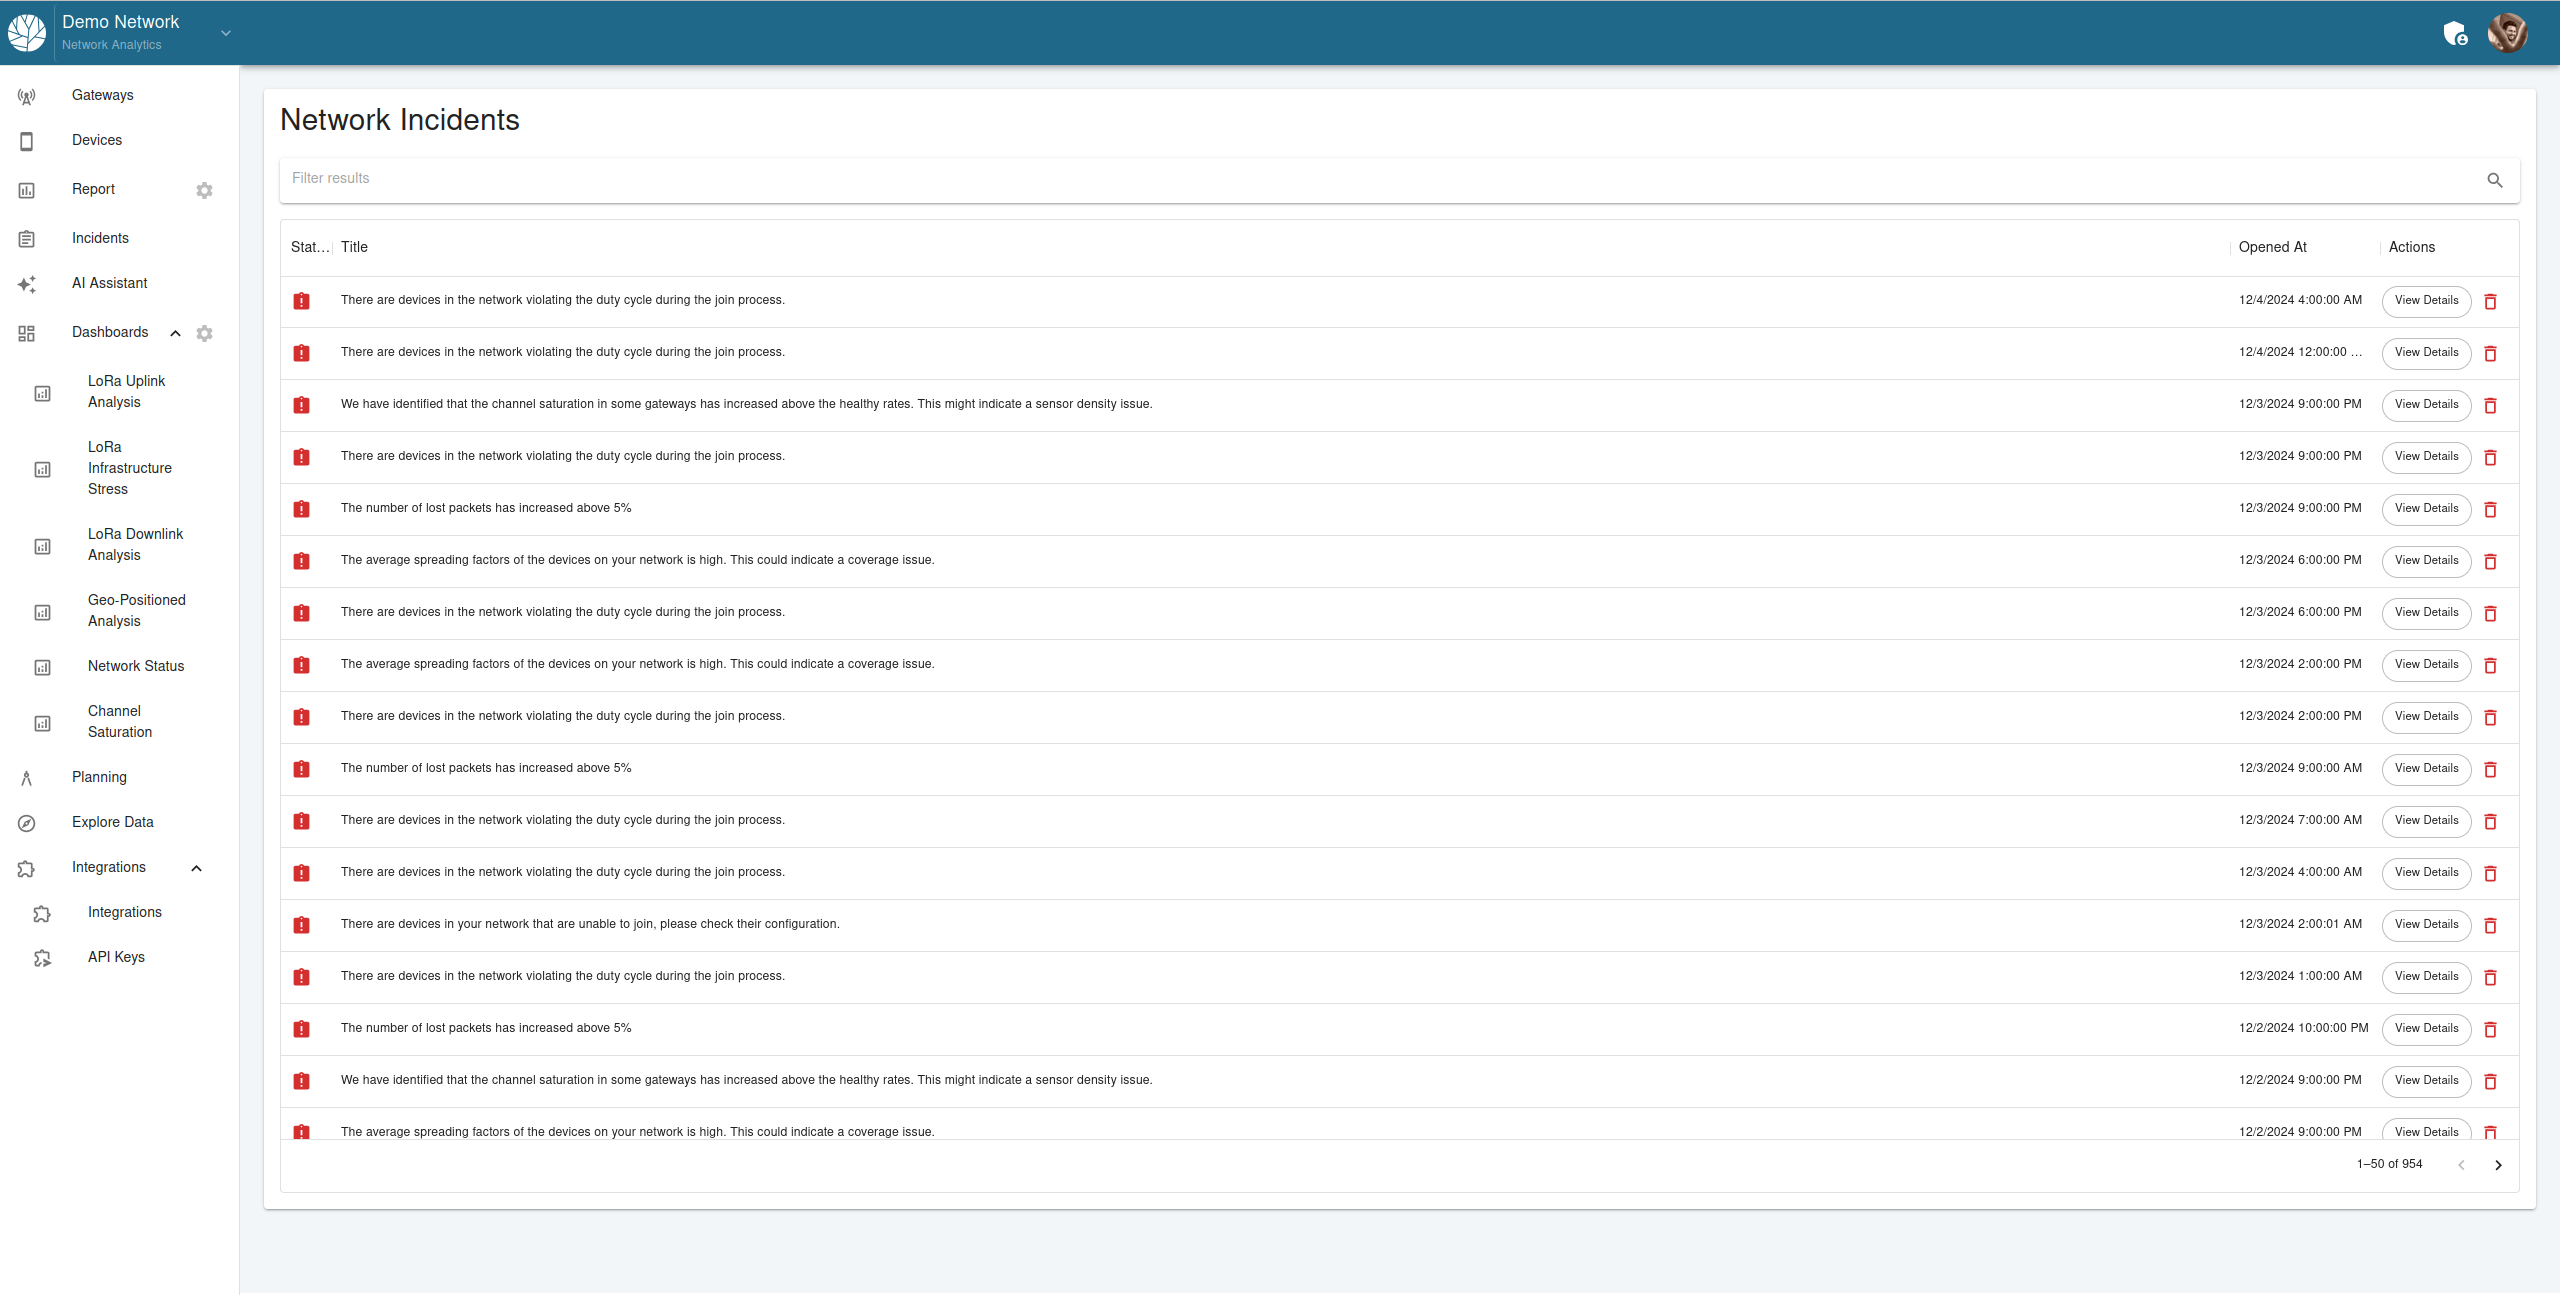Collapse the Dashboards section chevron
2560x1295 pixels.
pos(175,333)
